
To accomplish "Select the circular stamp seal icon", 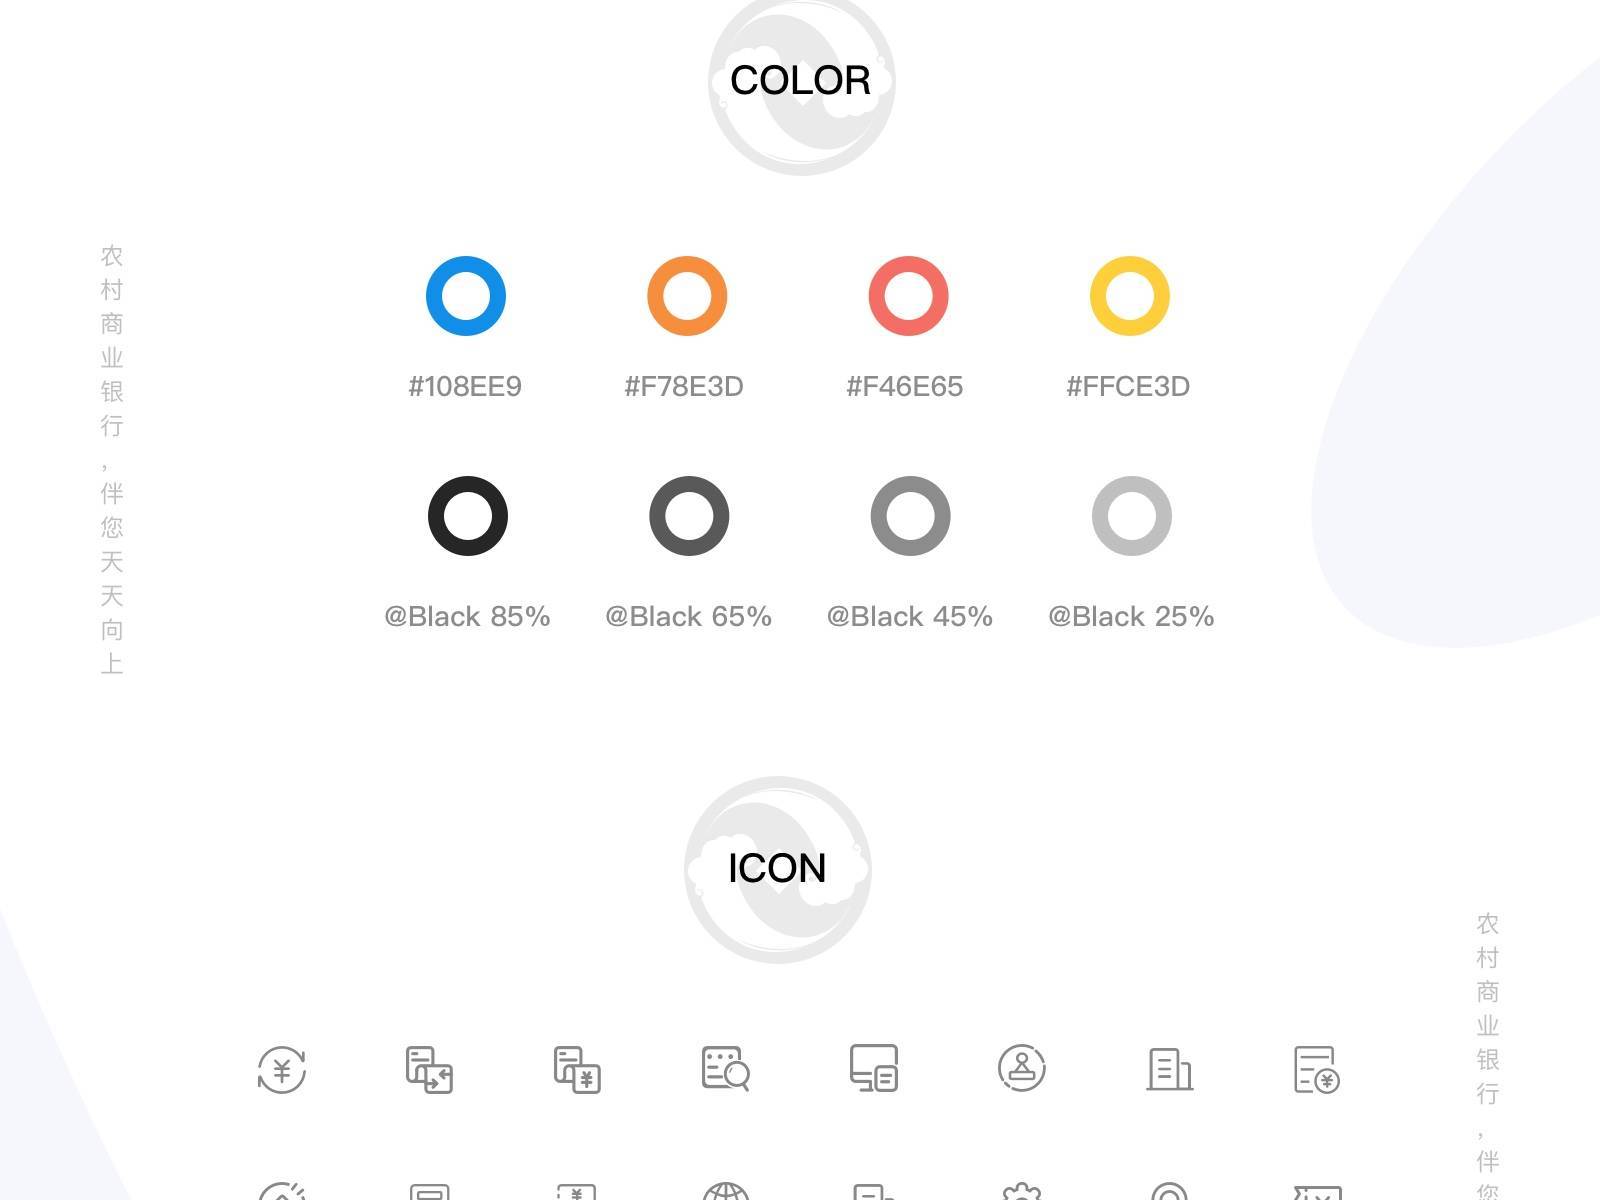I will pos(1021,1069).
